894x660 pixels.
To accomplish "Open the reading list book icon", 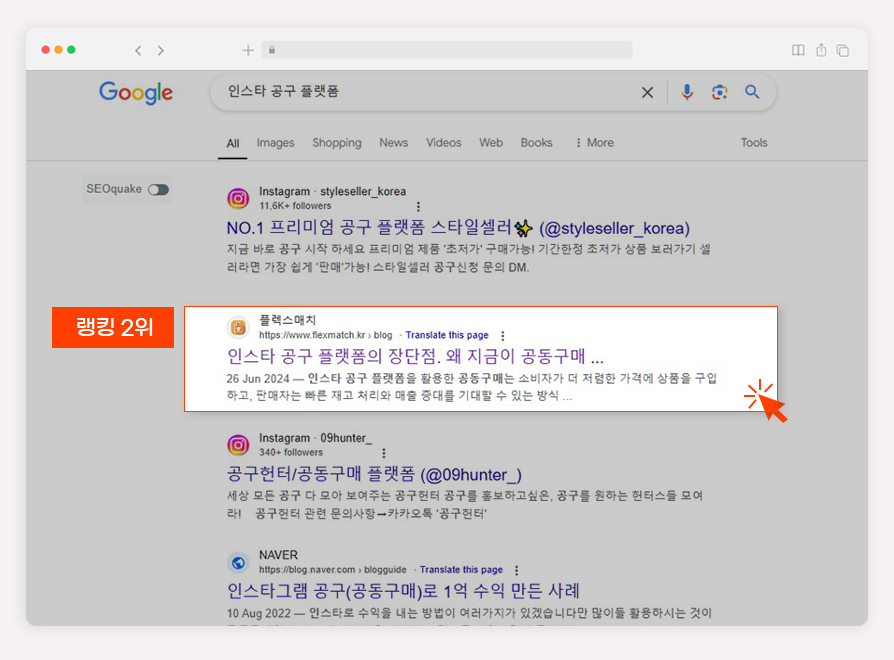I will point(798,50).
